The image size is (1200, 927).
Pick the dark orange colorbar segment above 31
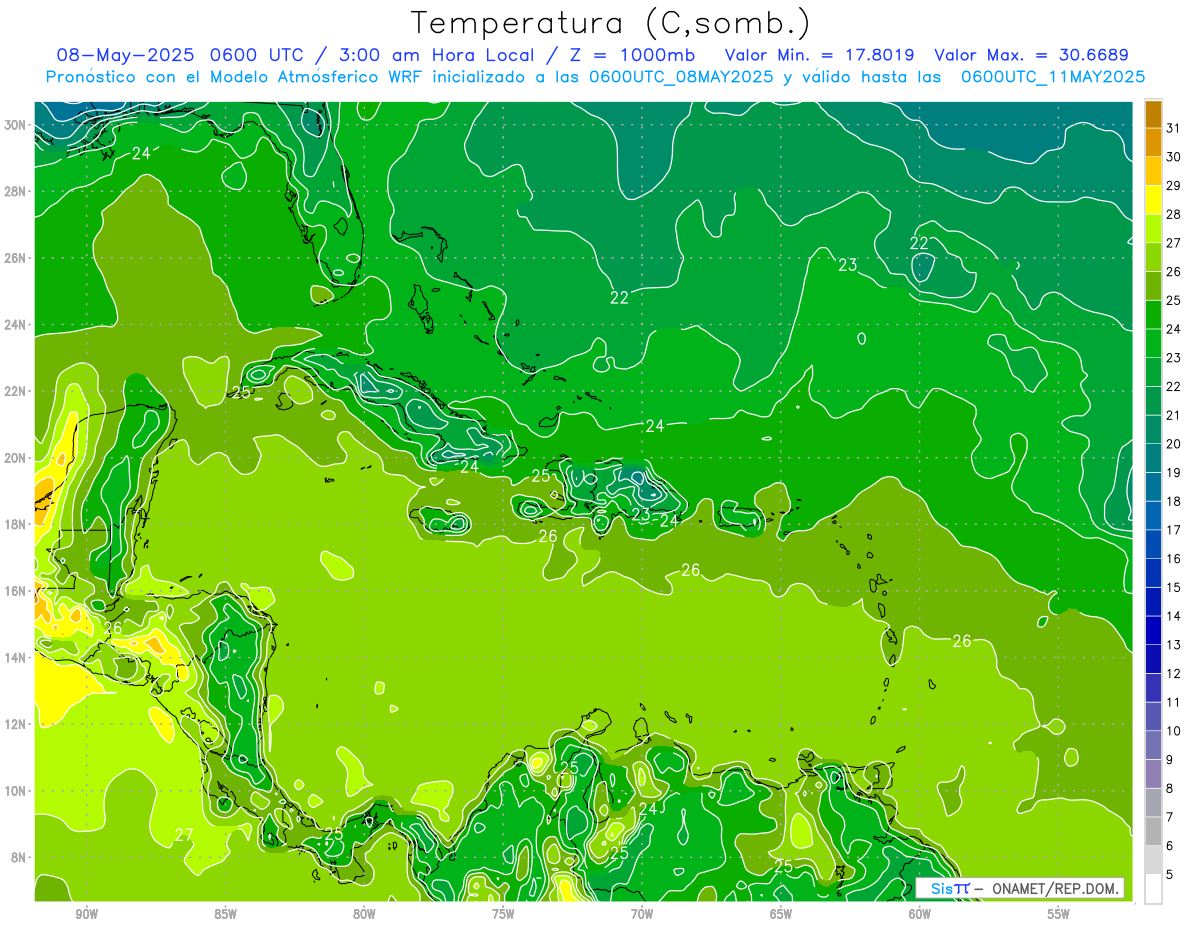[1153, 114]
